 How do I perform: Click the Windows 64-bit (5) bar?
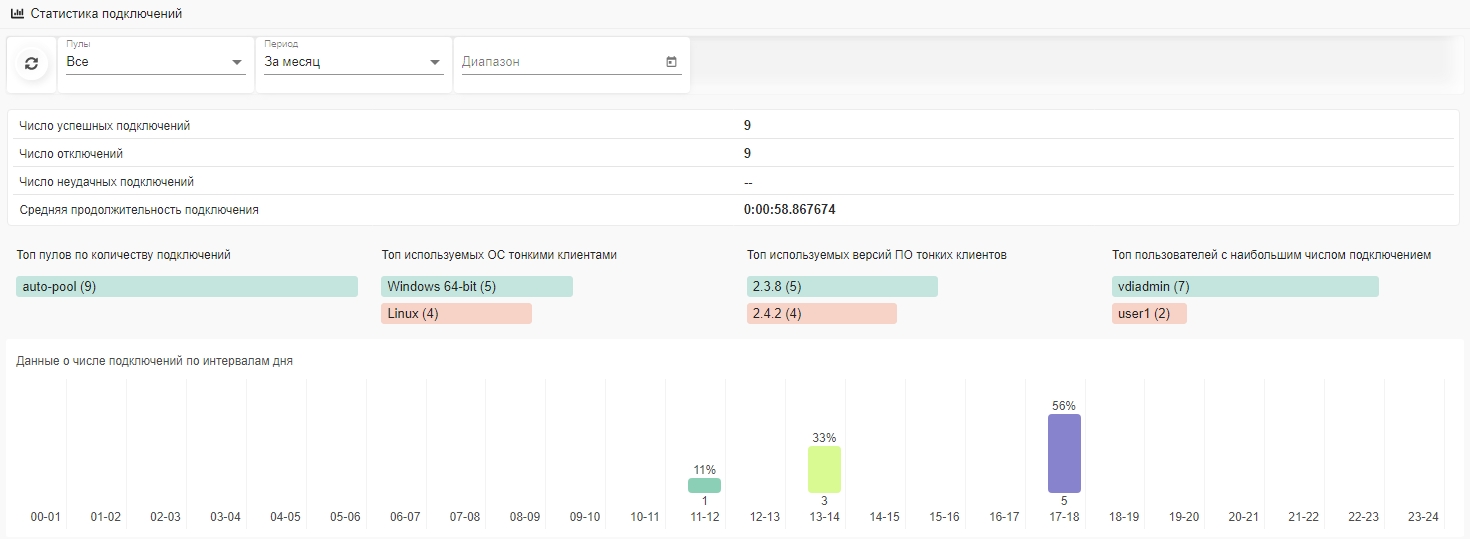click(477, 287)
